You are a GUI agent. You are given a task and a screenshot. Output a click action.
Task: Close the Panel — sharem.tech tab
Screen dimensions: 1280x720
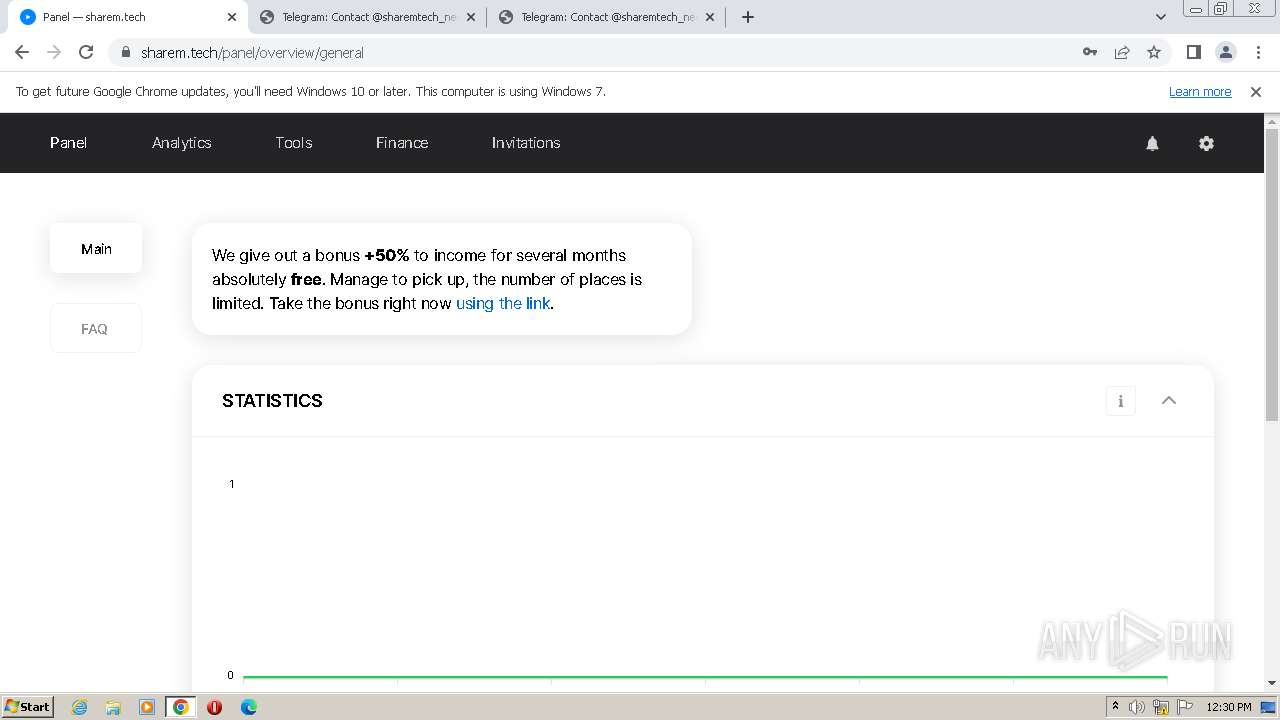(x=232, y=17)
